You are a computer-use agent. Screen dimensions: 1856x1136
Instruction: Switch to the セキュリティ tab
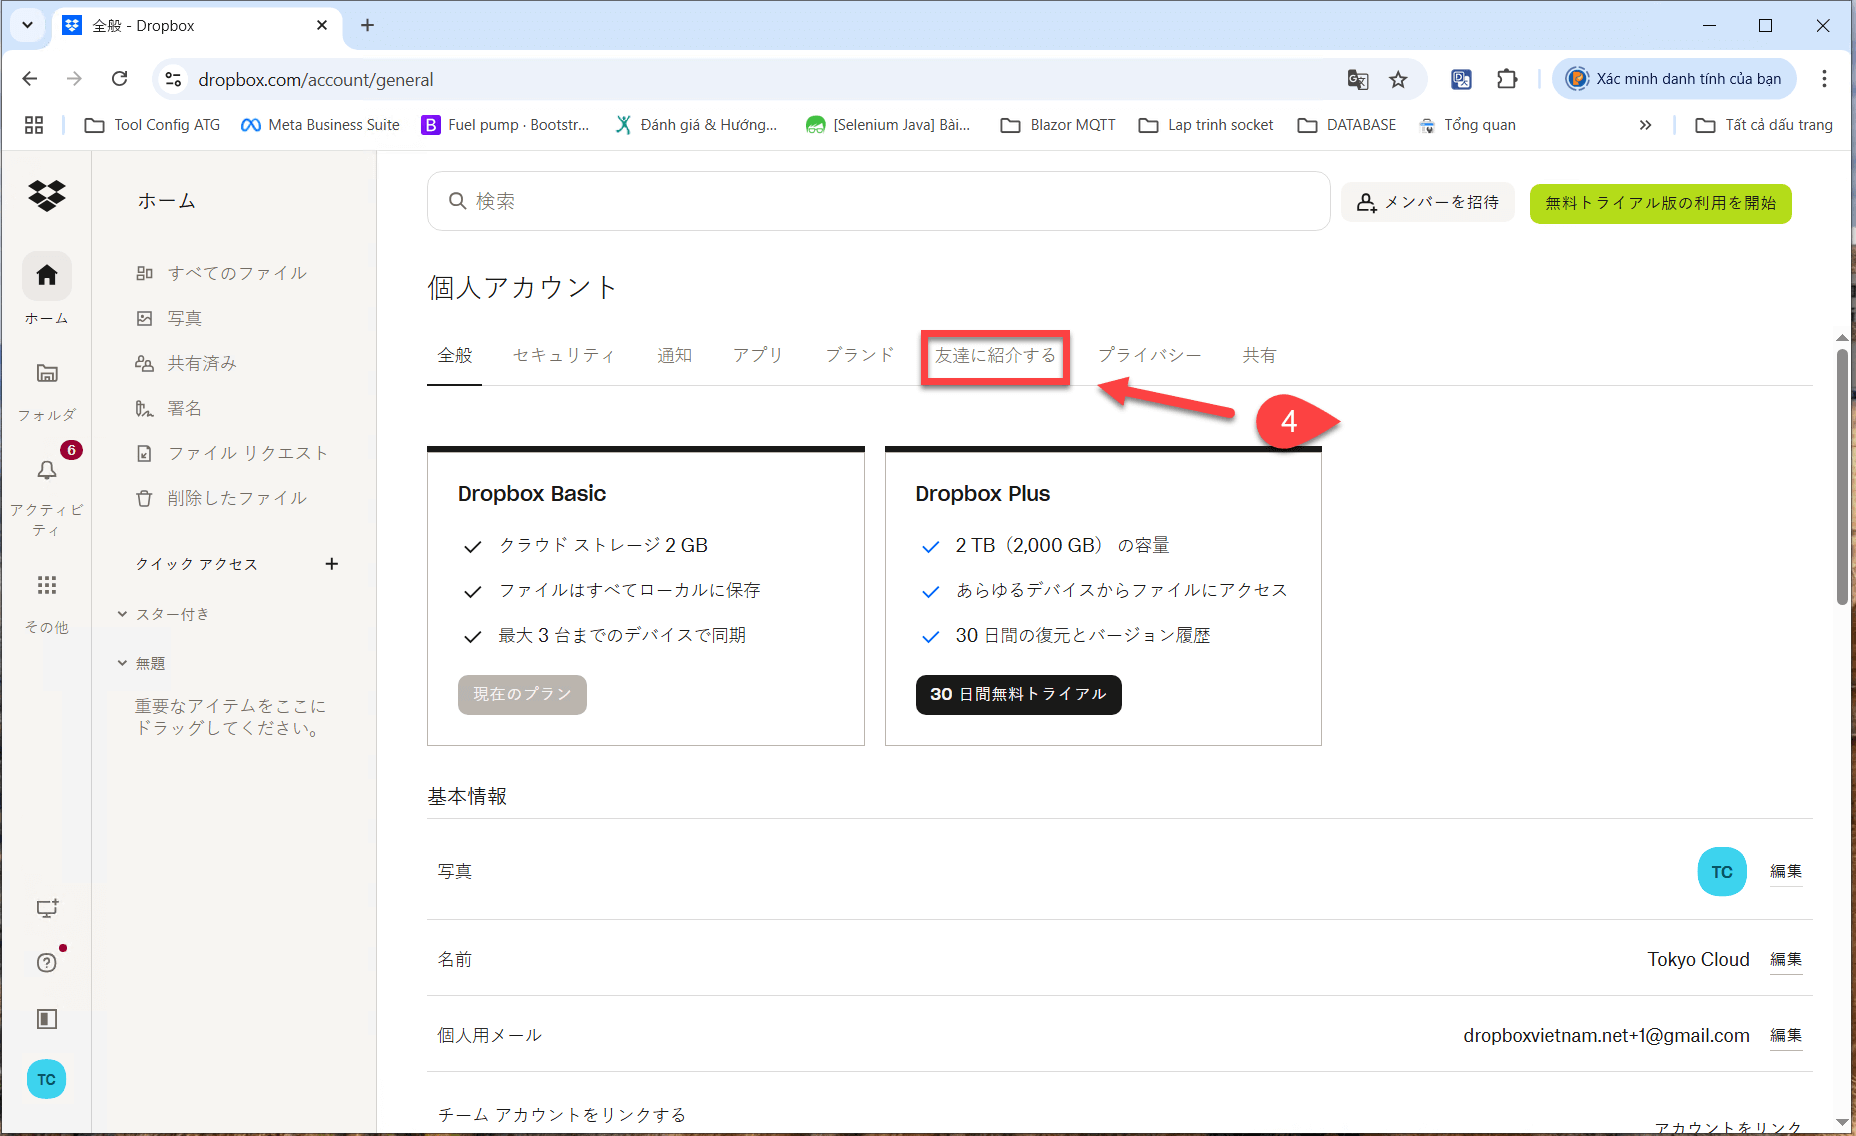[563, 355]
